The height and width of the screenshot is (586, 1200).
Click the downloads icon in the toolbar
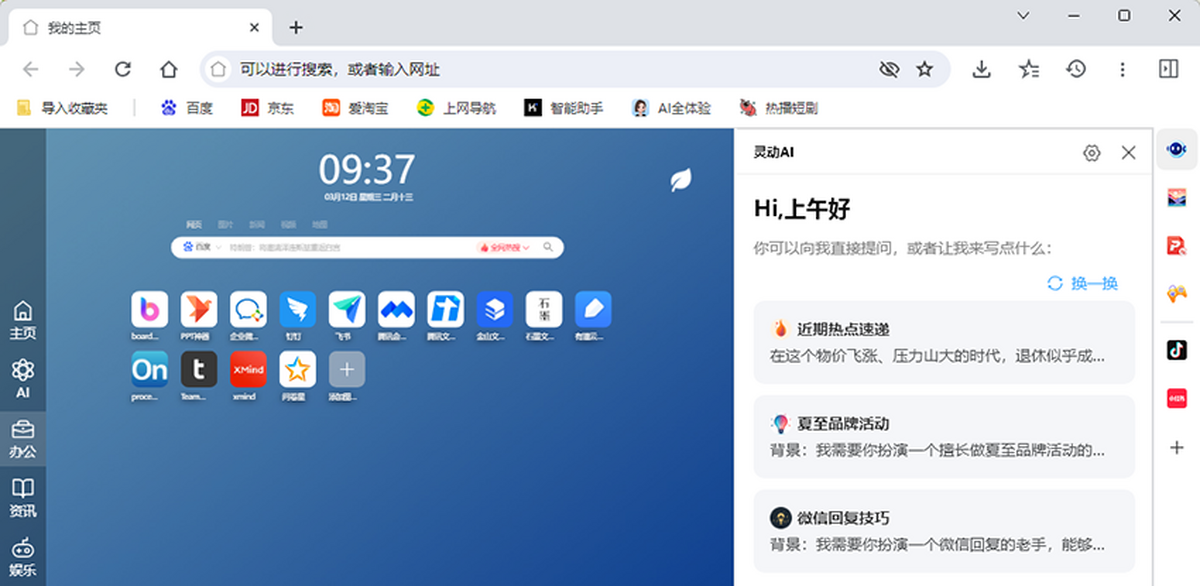click(981, 69)
